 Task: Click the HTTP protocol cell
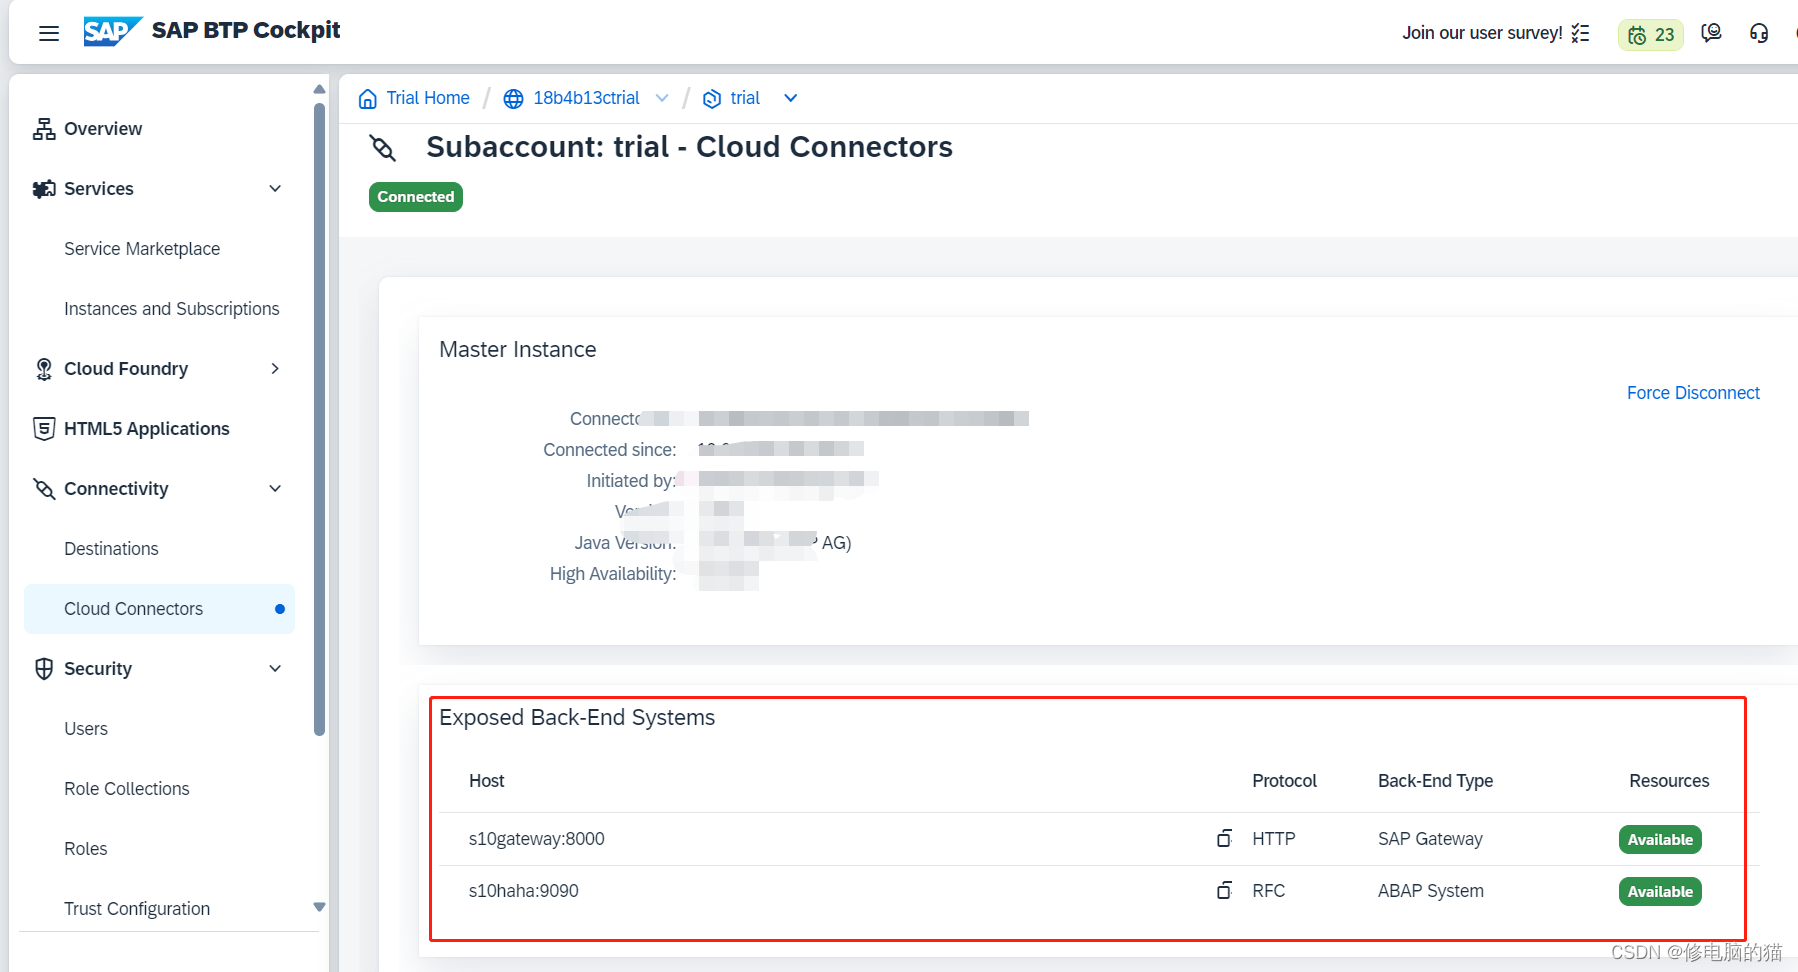coord(1274,839)
